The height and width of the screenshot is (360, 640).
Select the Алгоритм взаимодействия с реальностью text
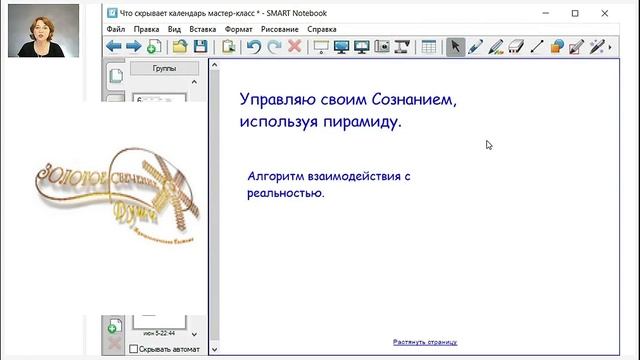coord(329,184)
